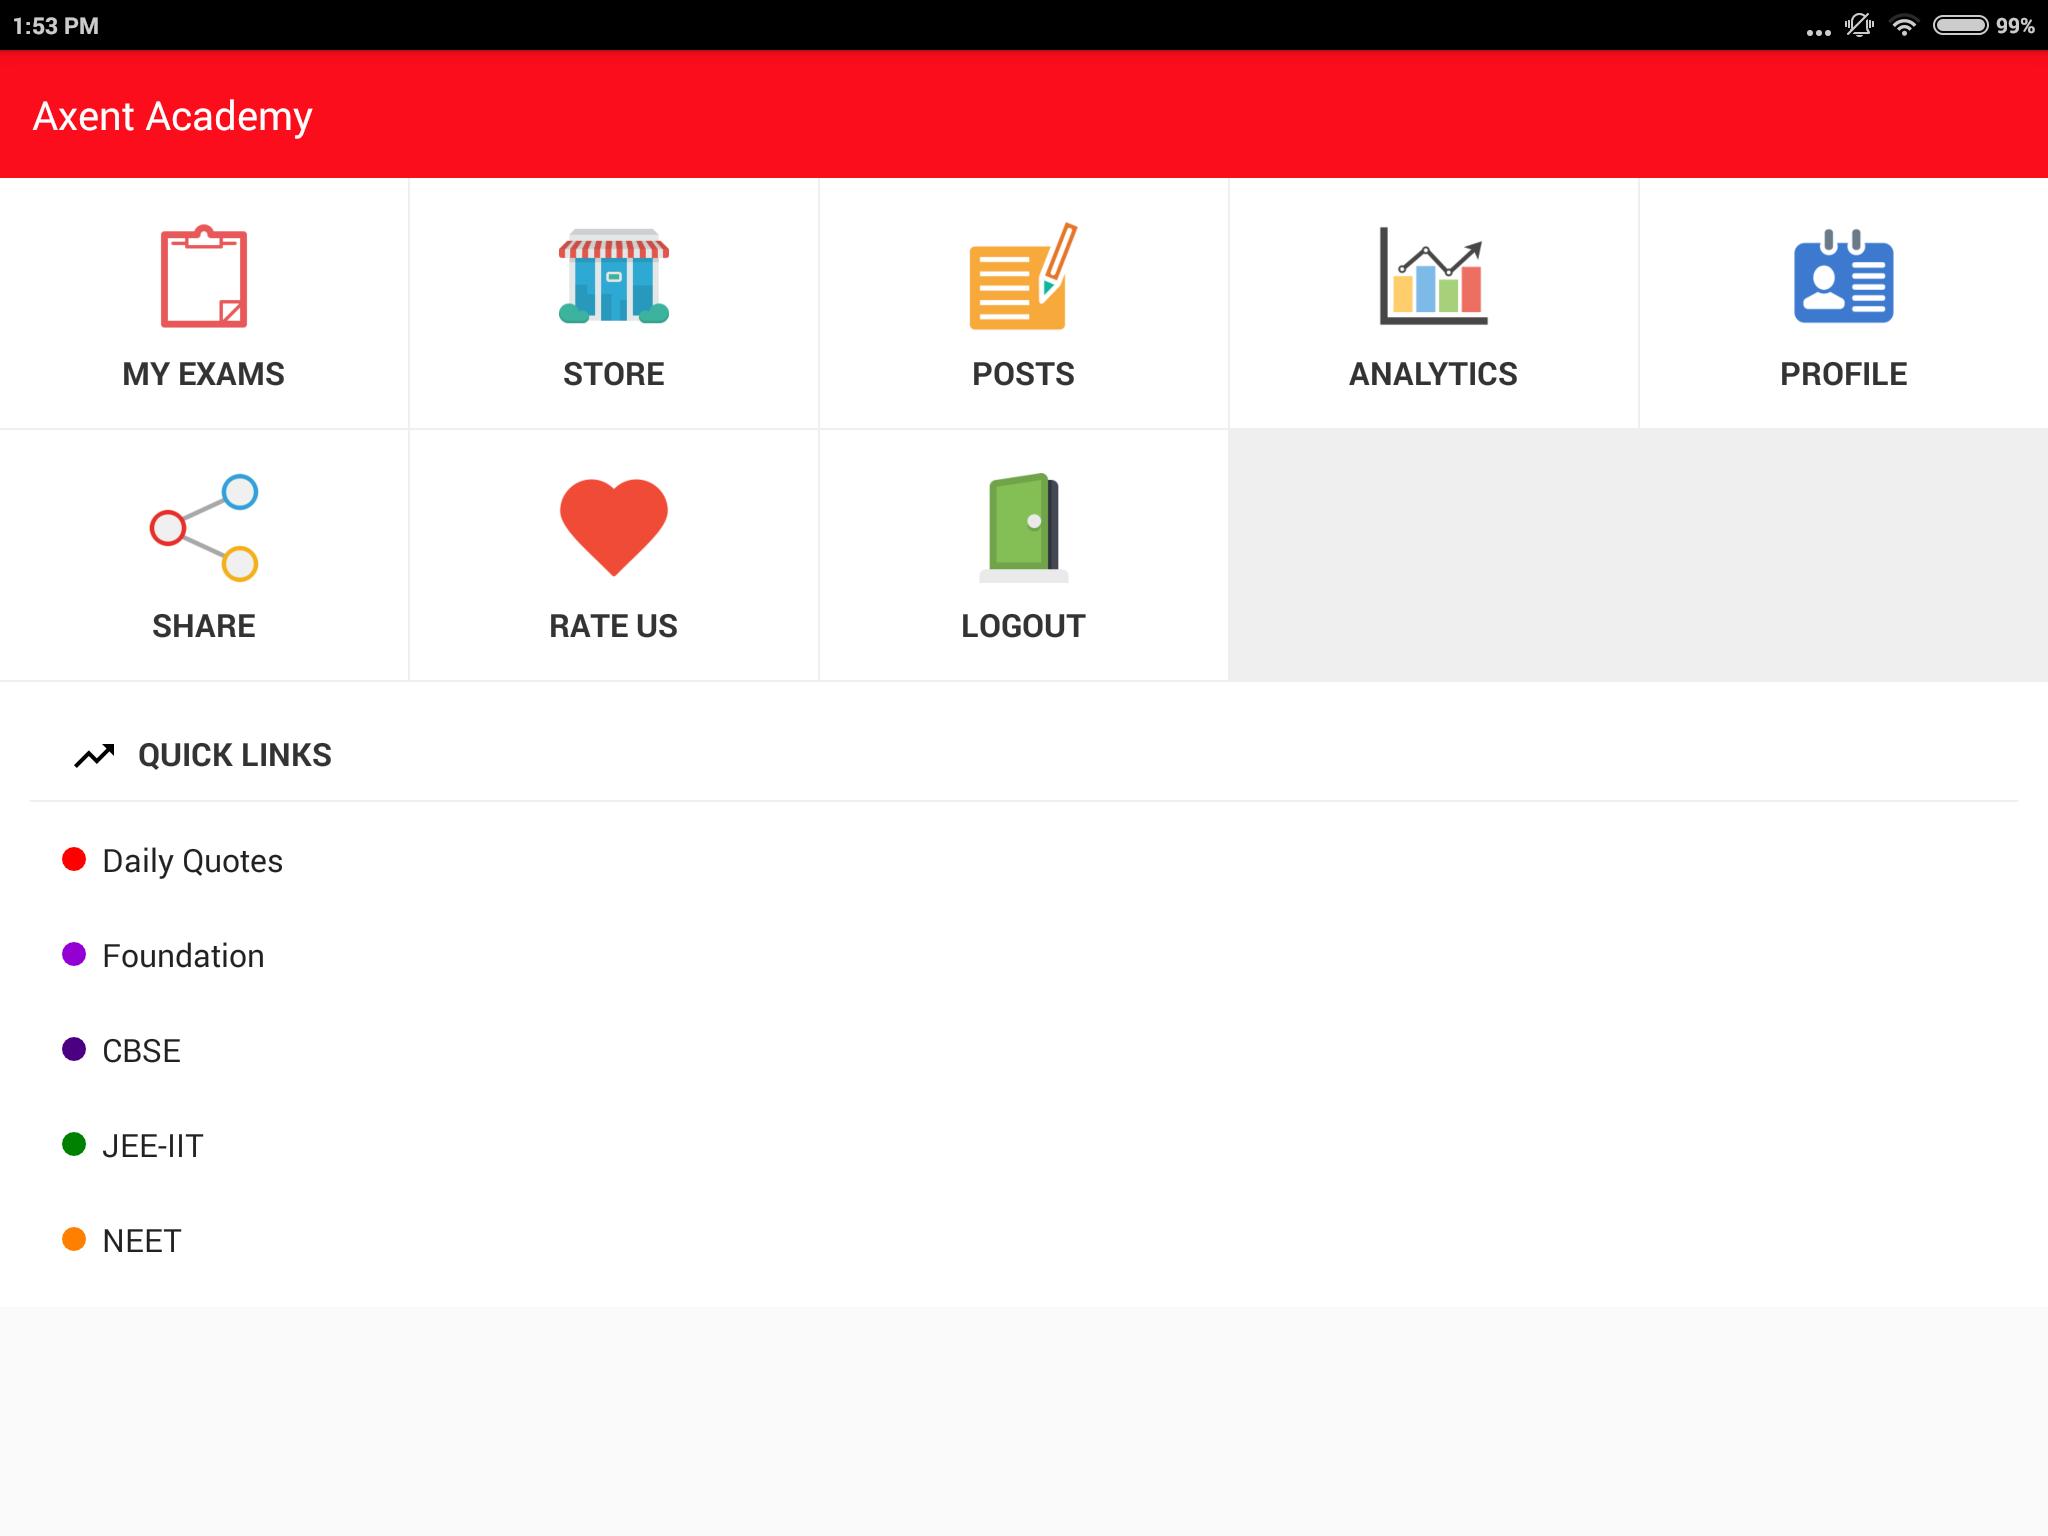Viewport: 2048px width, 1536px height.
Task: Open the CBSE quick link
Action: point(142,1051)
